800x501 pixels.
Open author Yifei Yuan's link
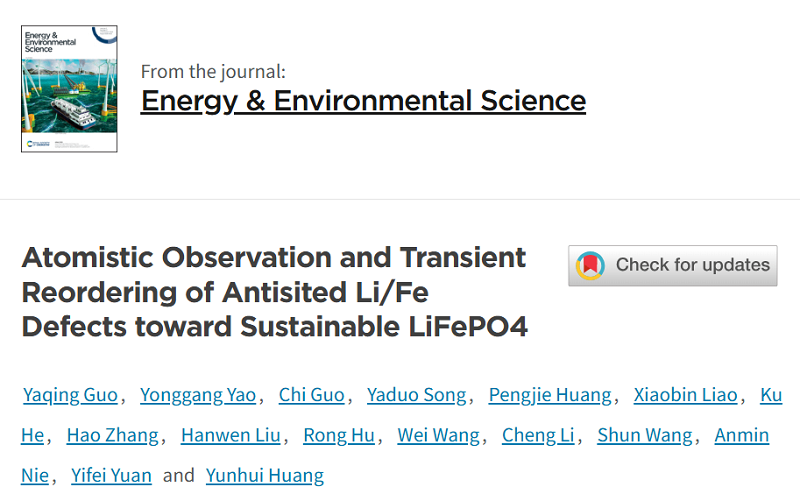pyautogui.click(x=111, y=475)
